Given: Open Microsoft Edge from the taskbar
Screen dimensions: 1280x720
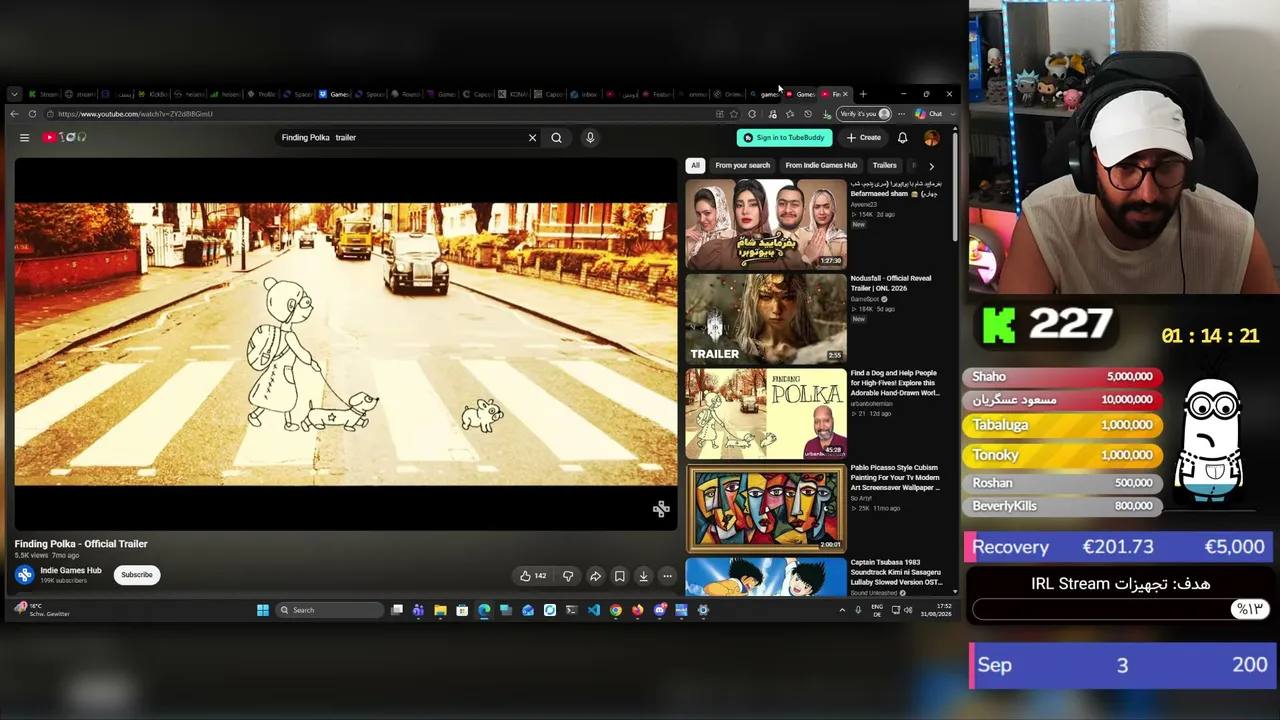Looking at the screenshot, I should (484, 610).
